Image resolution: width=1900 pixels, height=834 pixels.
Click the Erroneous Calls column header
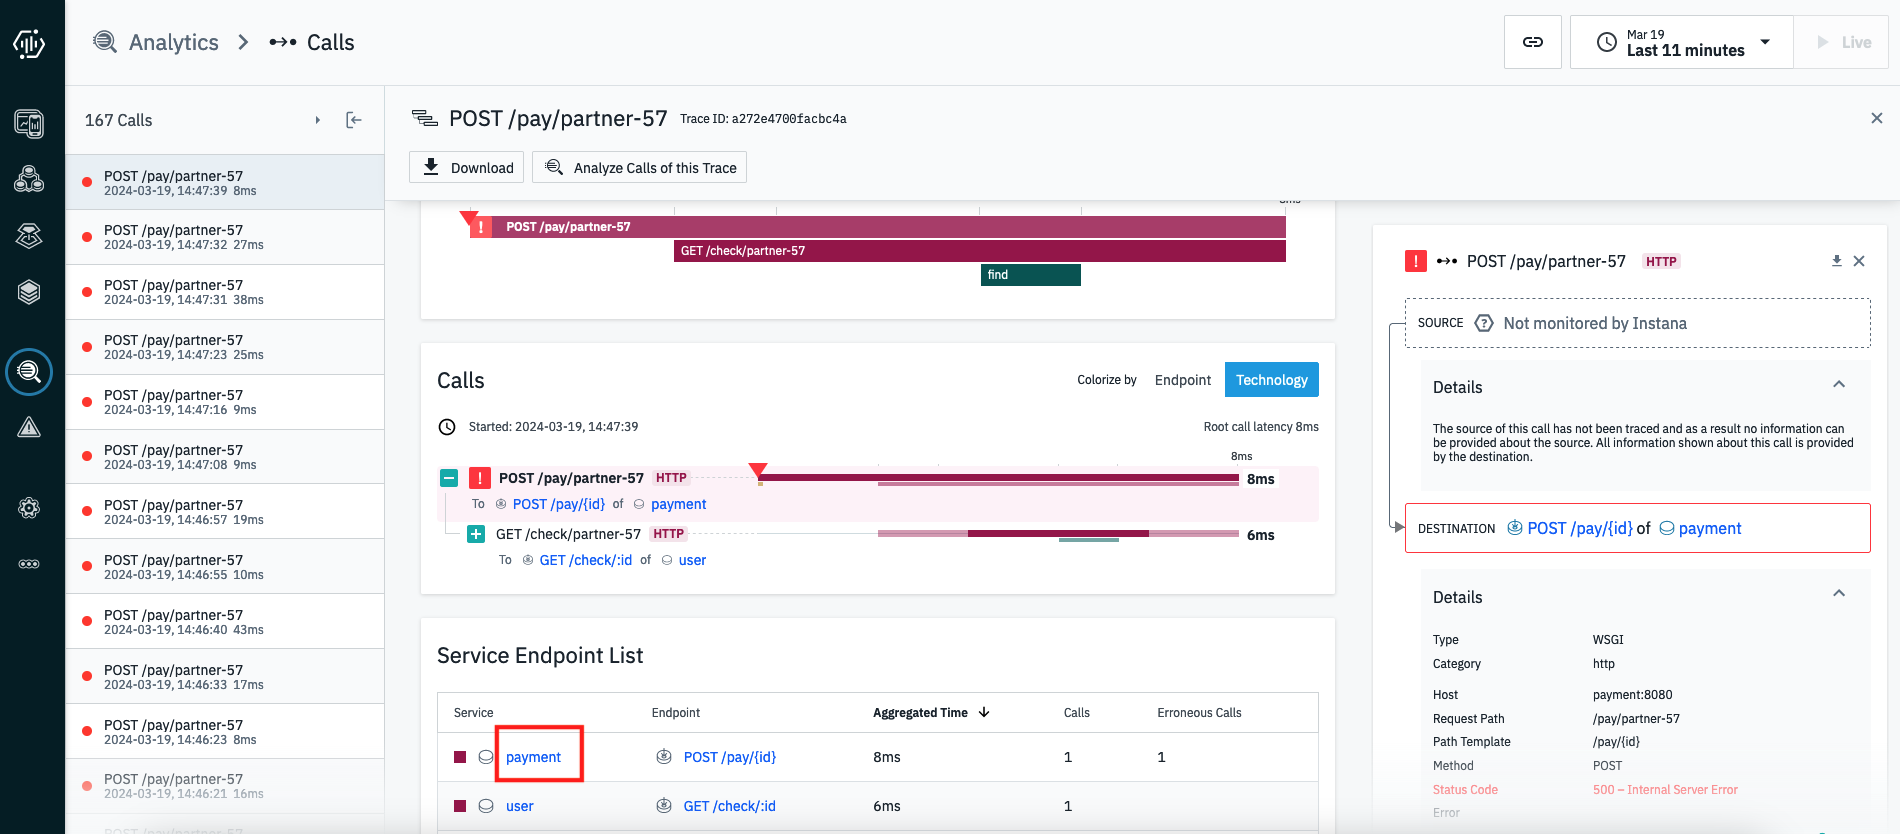tap(1199, 713)
